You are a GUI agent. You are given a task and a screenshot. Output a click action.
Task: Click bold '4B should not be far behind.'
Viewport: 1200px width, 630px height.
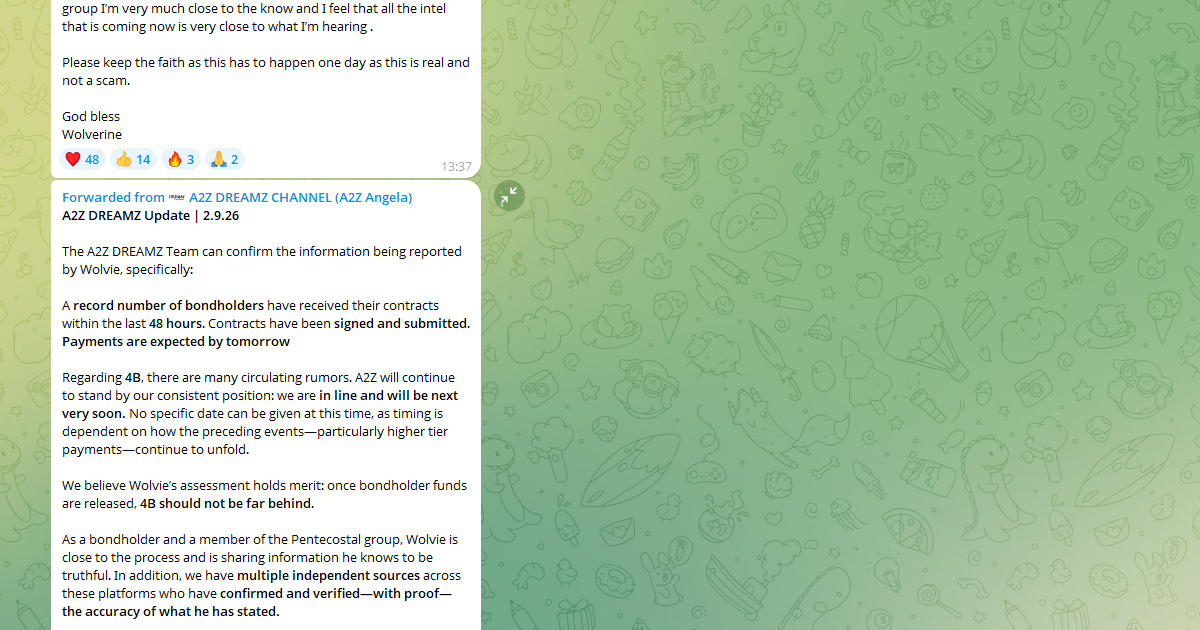click(227, 503)
